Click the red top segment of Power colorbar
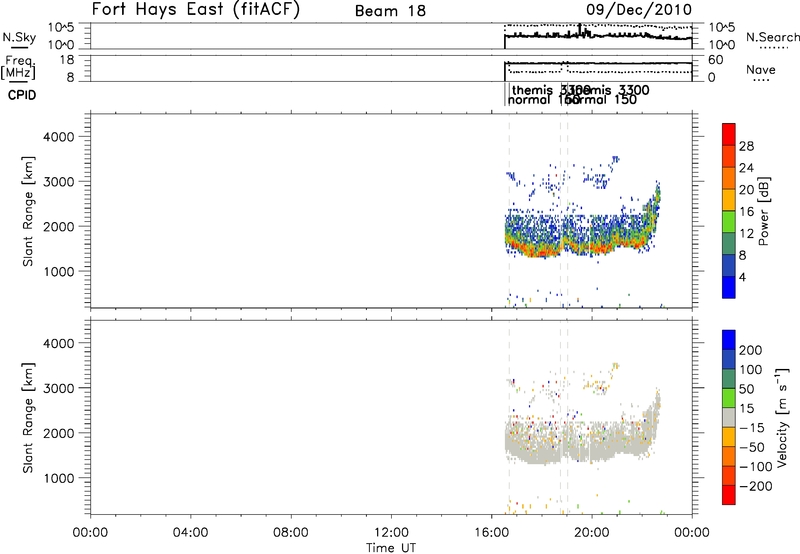The width and height of the screenshot is (800, 554). pos(729,134)
